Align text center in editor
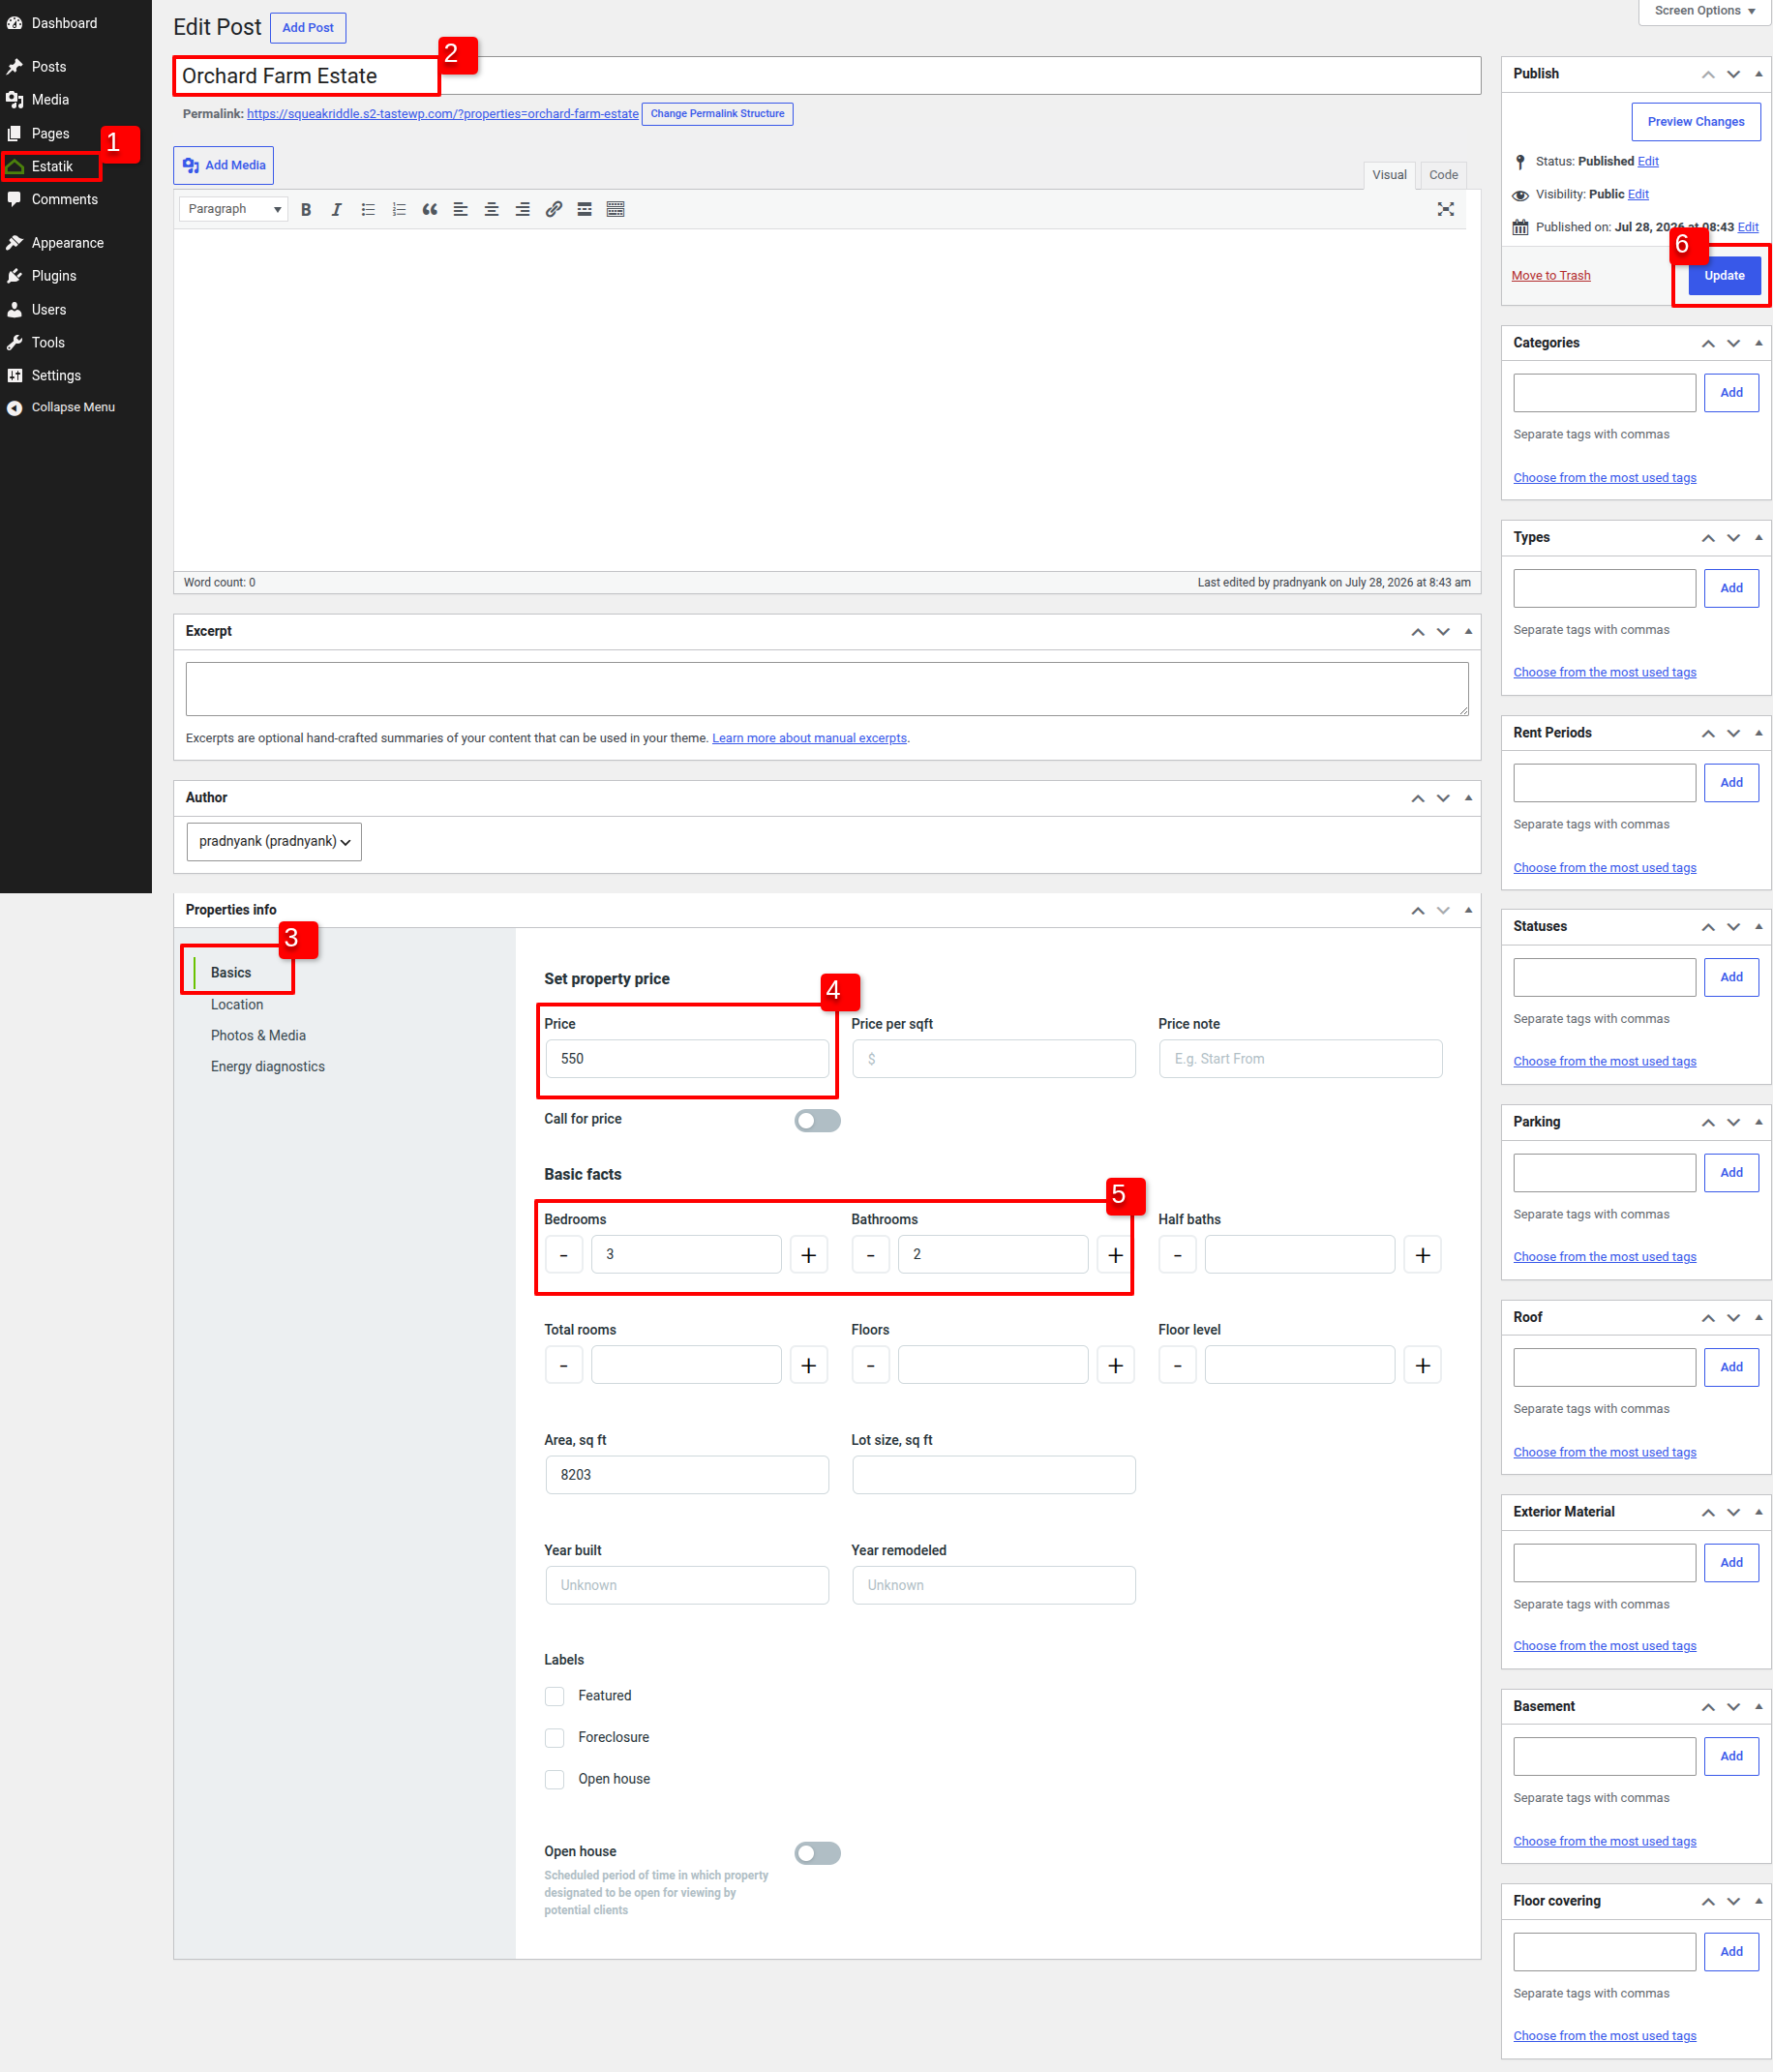 click(x=492, y=210)
